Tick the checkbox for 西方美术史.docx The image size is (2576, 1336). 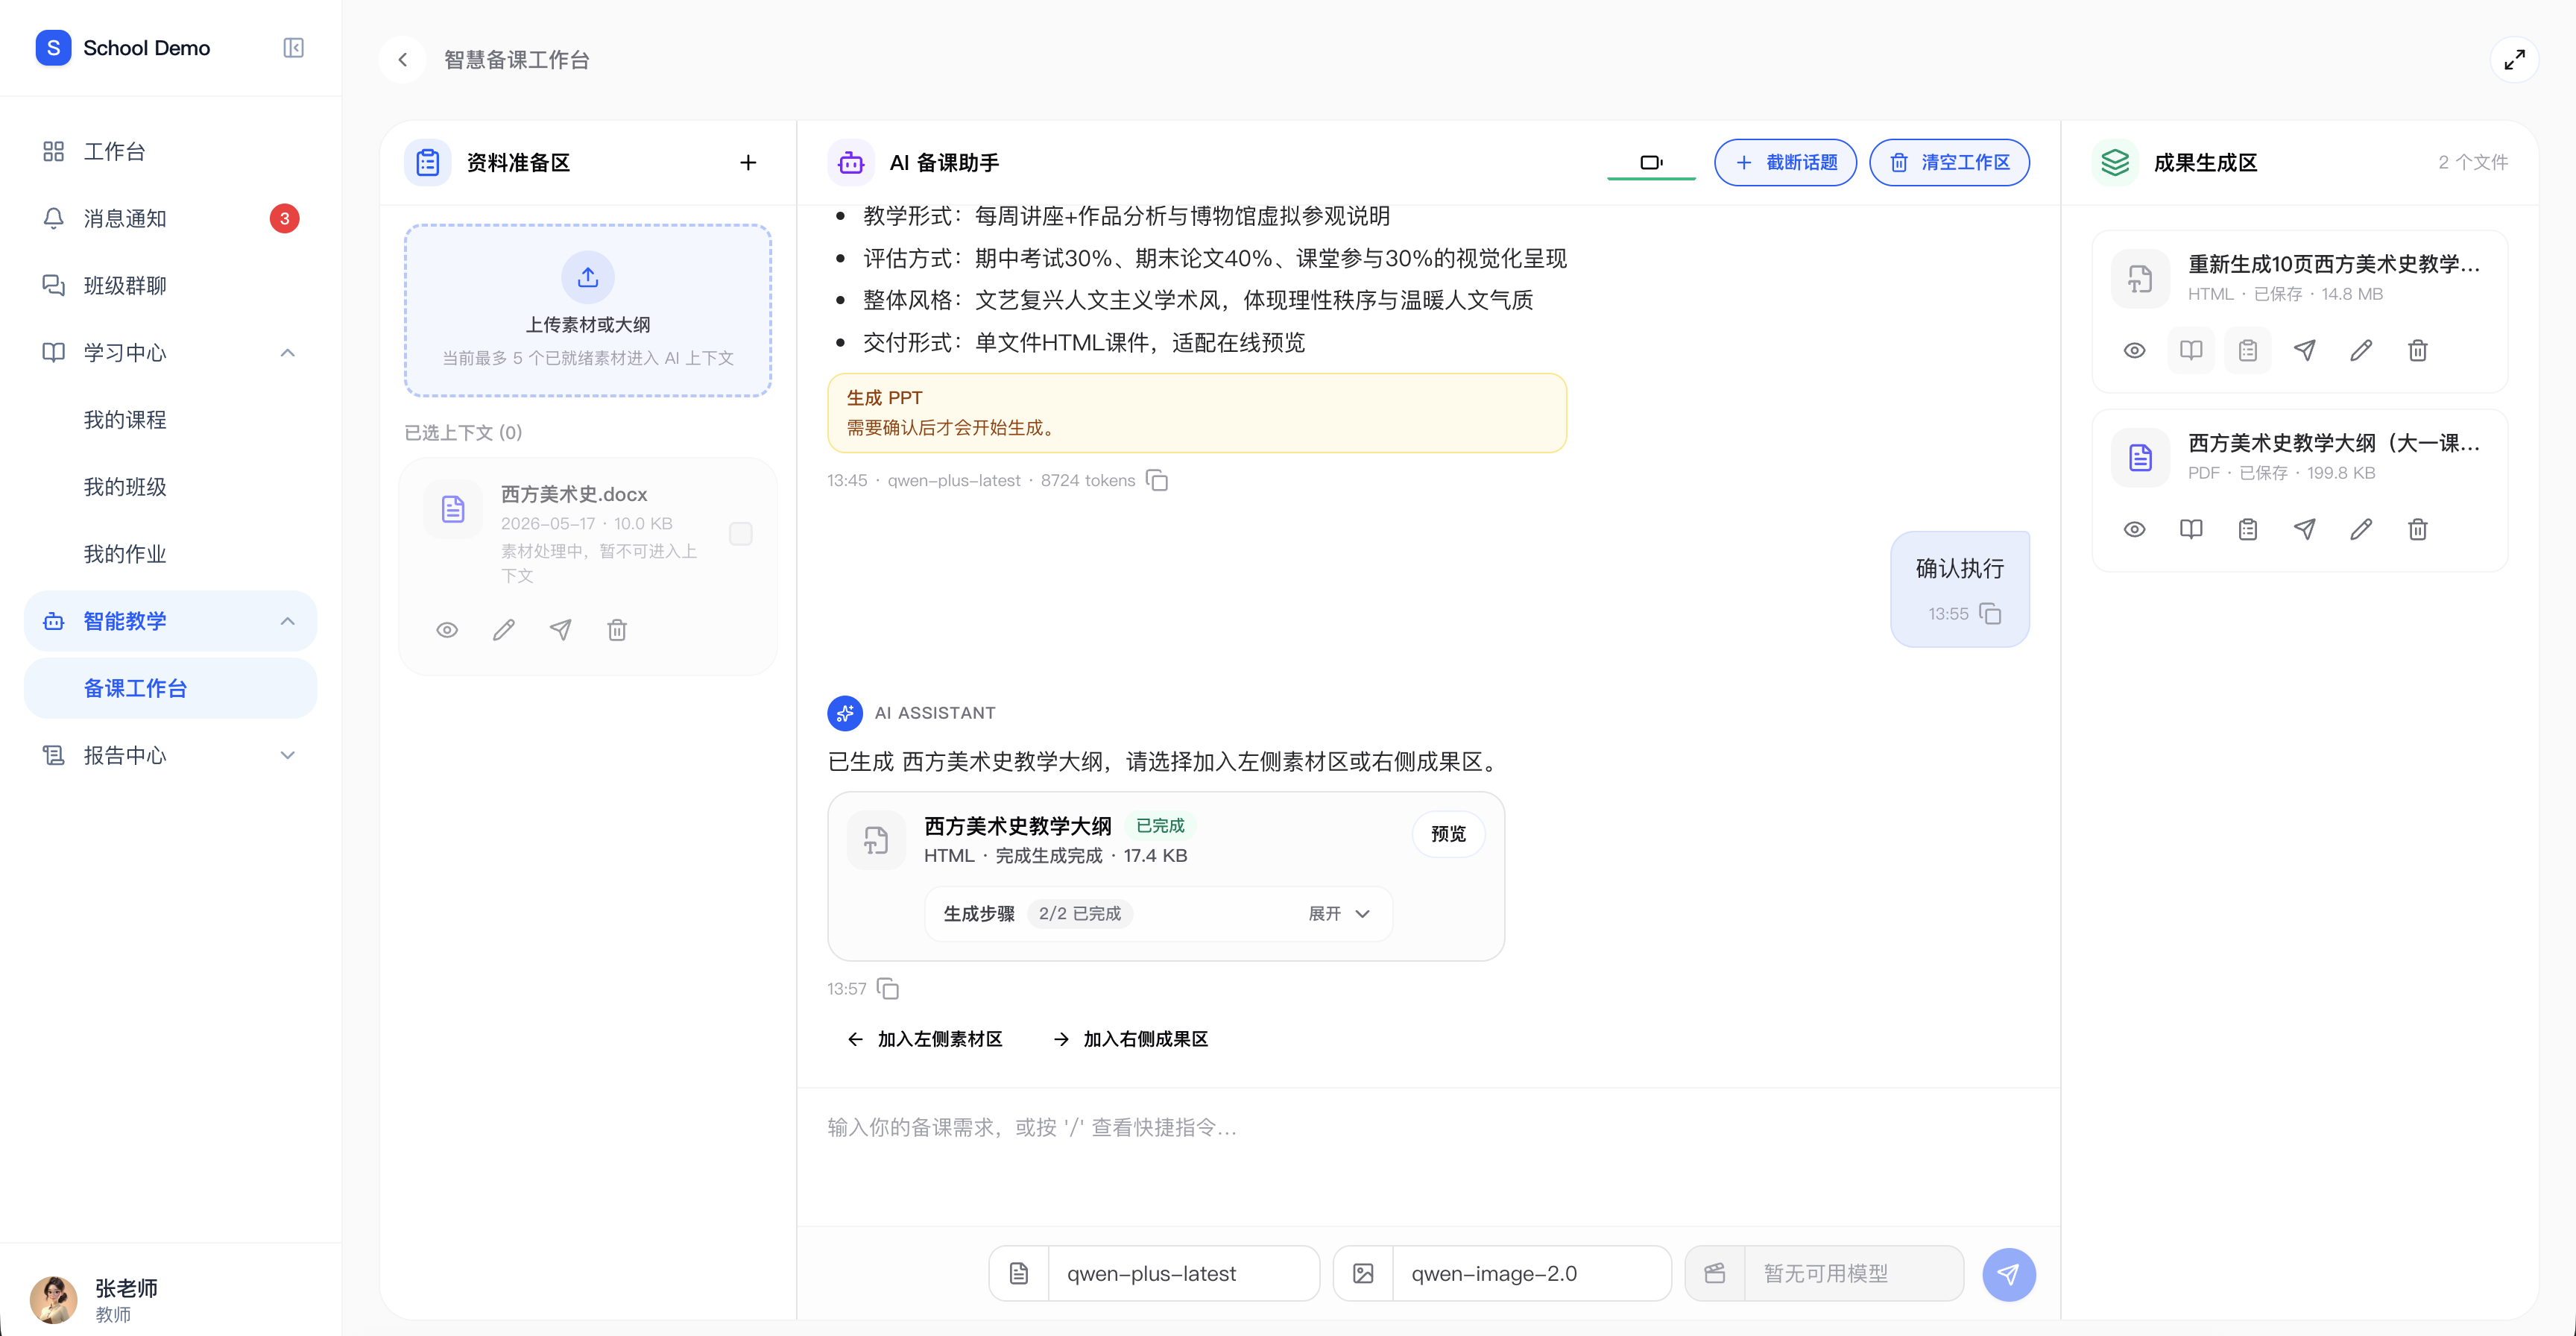tap(741, 534)
